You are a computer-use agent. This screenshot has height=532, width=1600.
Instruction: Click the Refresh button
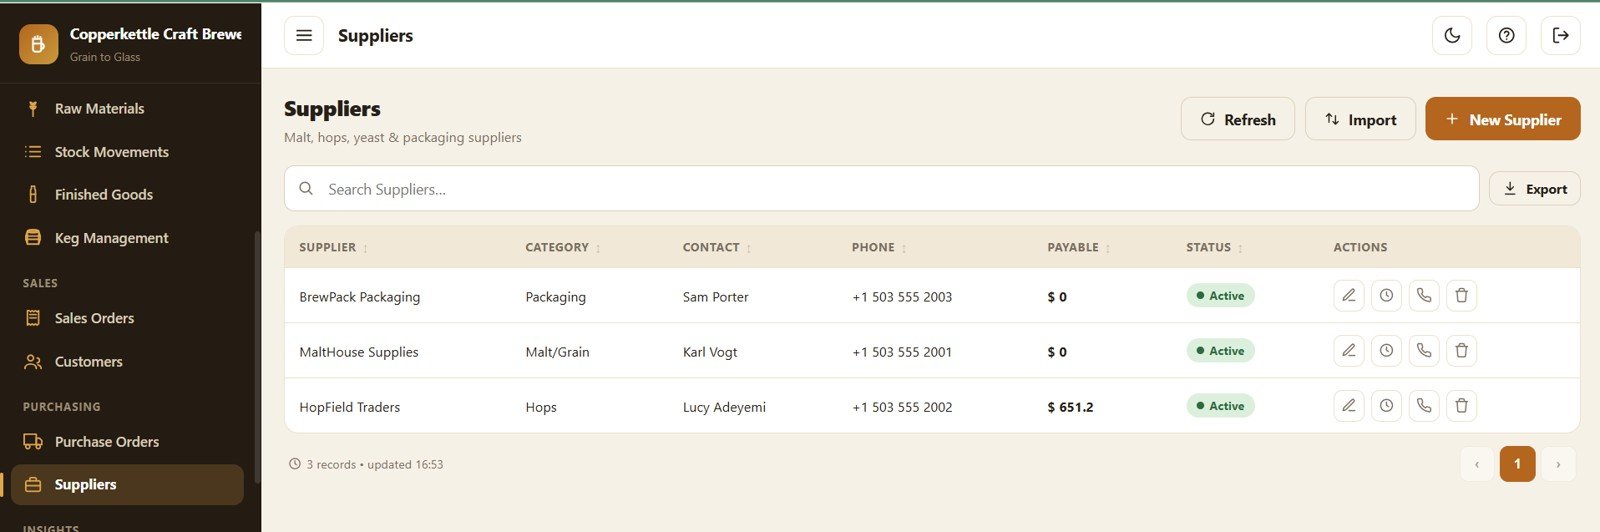coord(1238,119)
